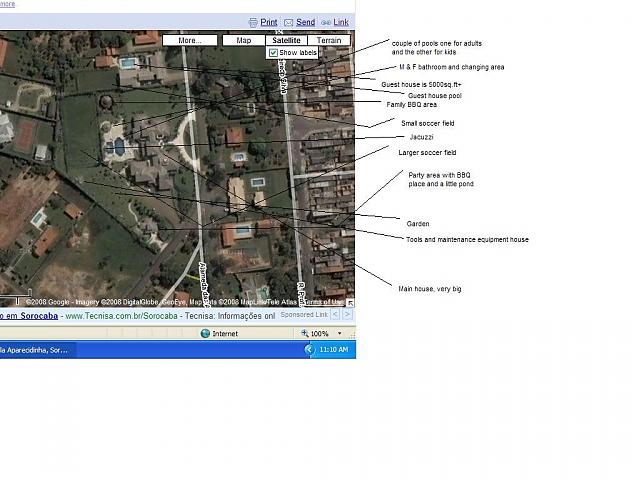
Task: Click the system tray expand arrow icon
Action: tap(310, 350)
